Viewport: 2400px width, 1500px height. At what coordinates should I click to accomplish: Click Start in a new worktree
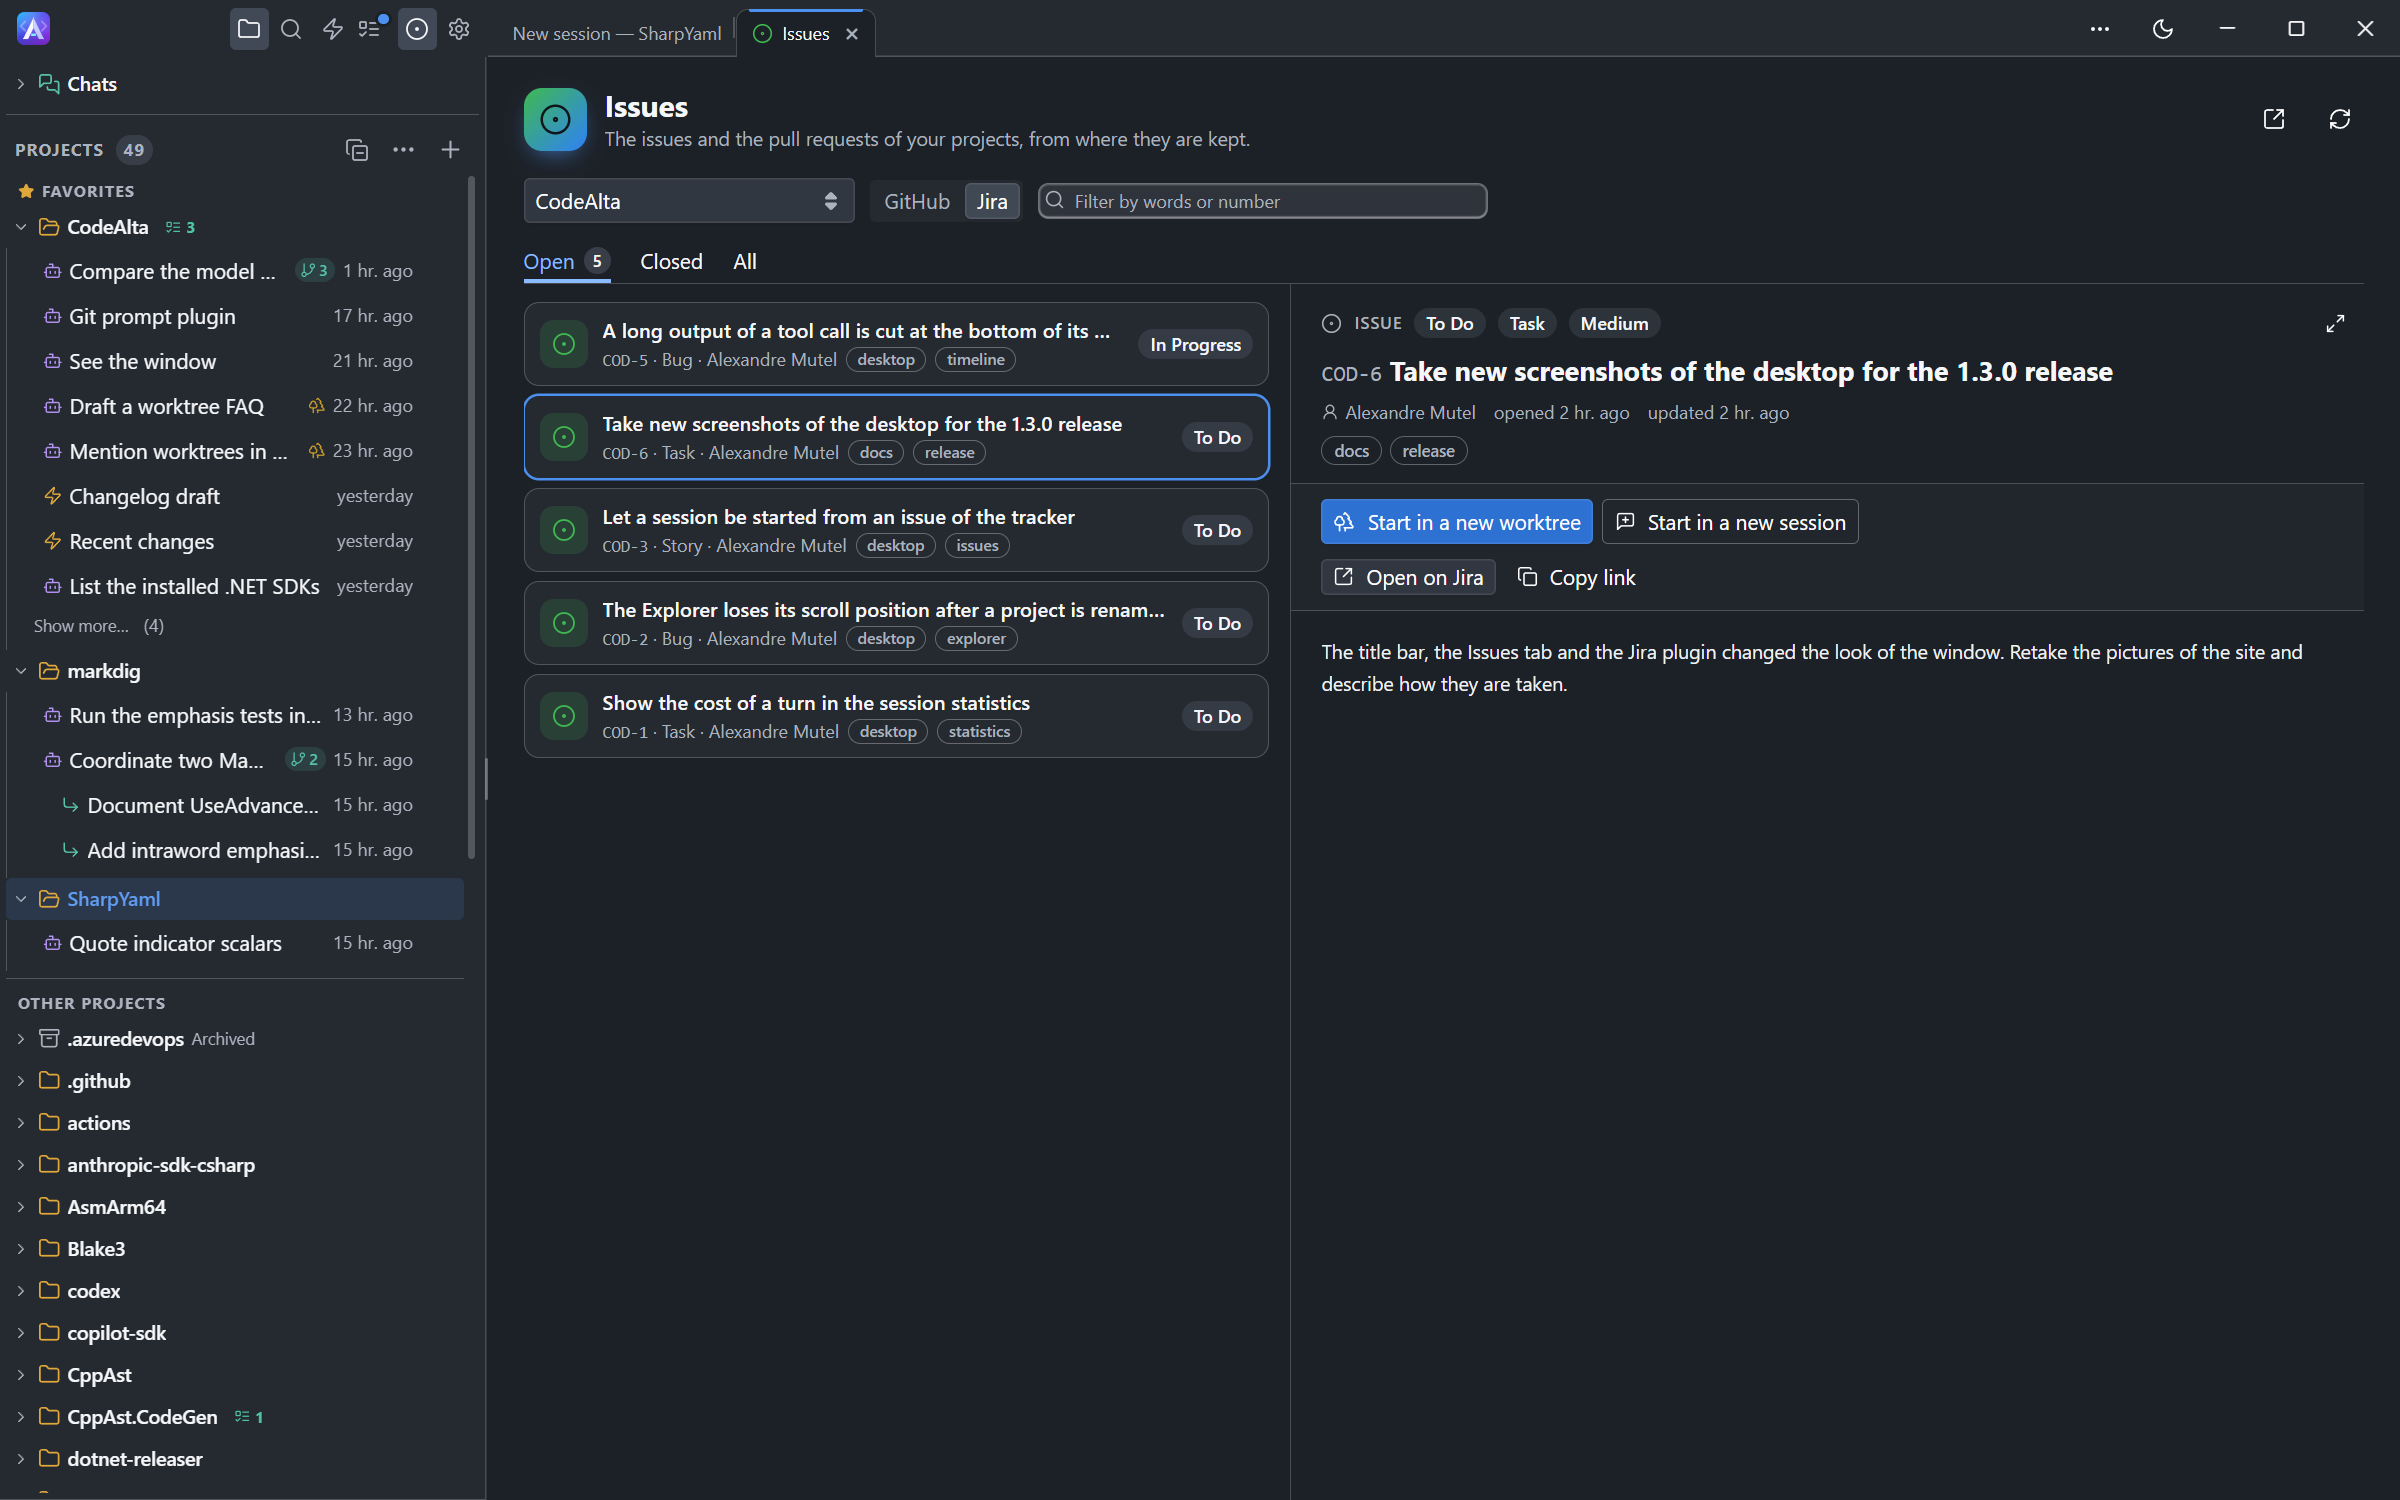pyautogui.click(x=1456, y=522)
